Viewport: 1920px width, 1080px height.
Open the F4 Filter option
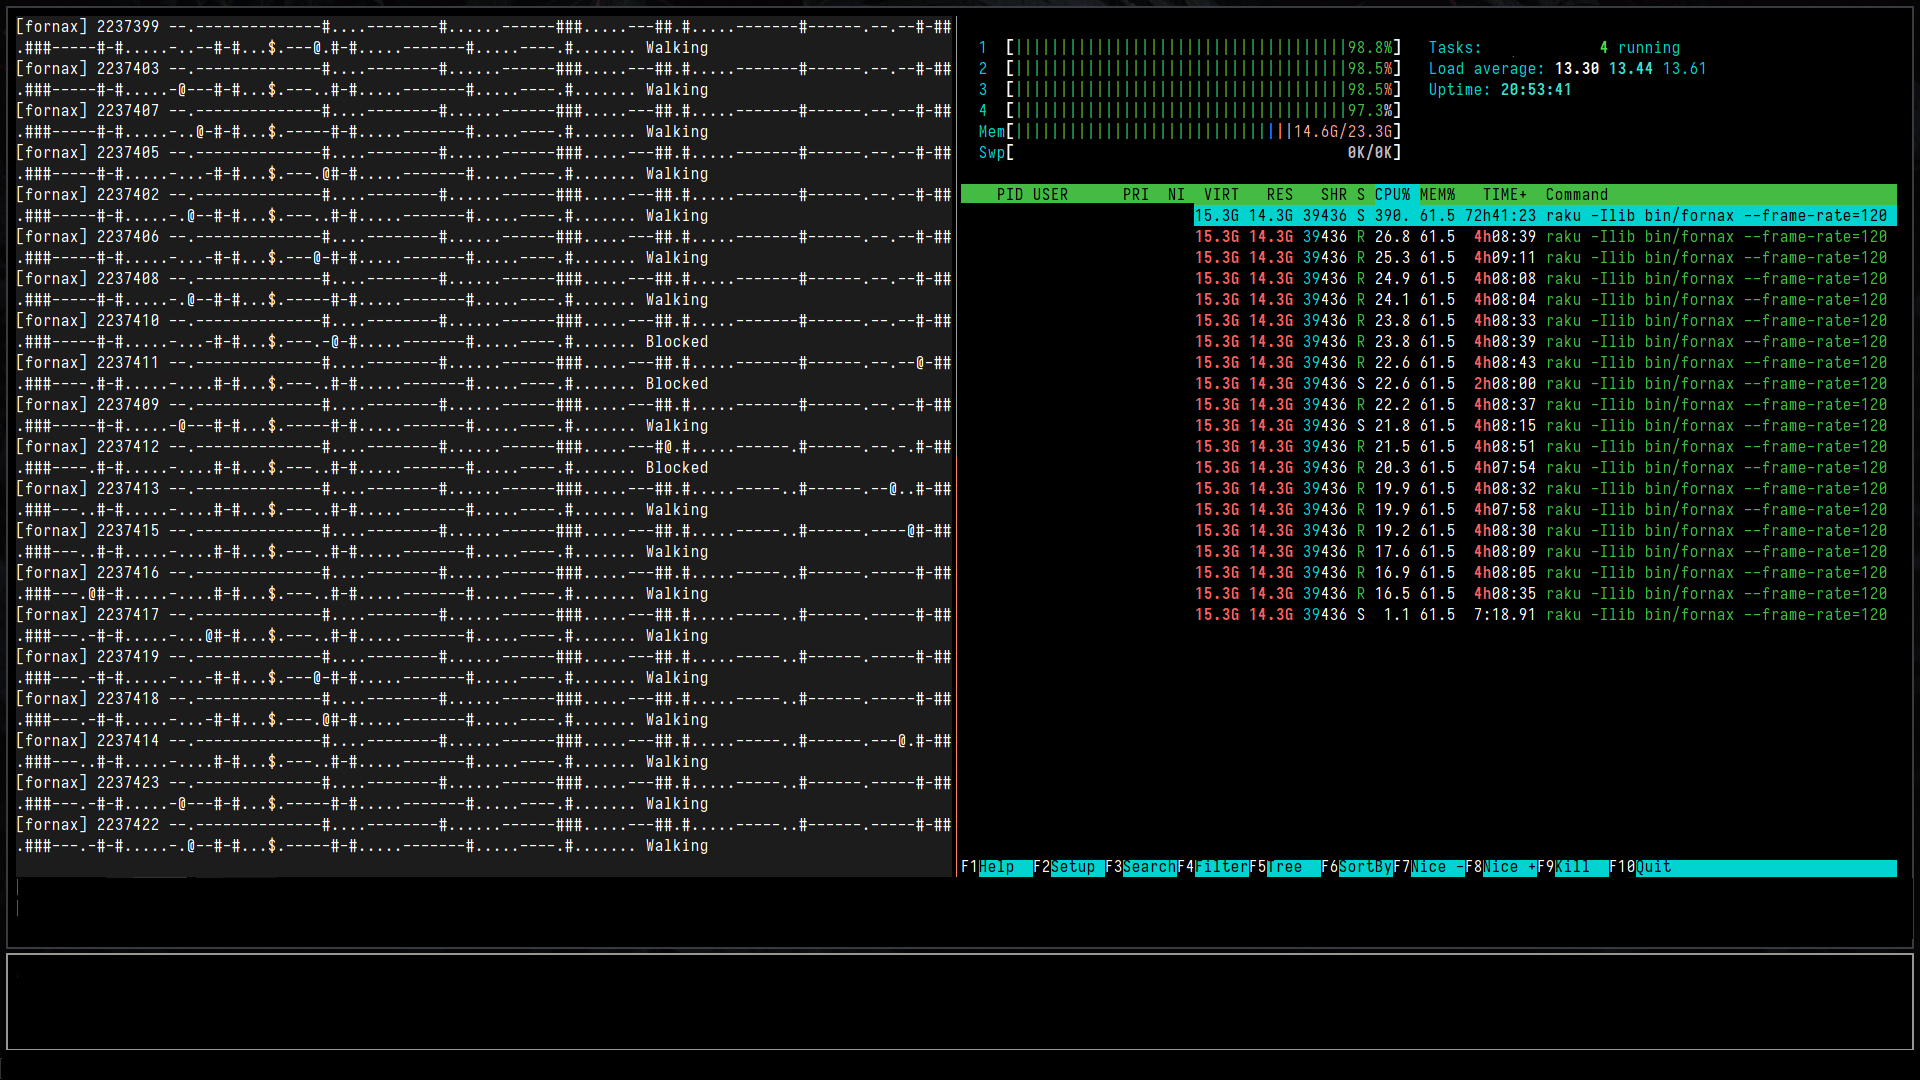point(1212,867)
